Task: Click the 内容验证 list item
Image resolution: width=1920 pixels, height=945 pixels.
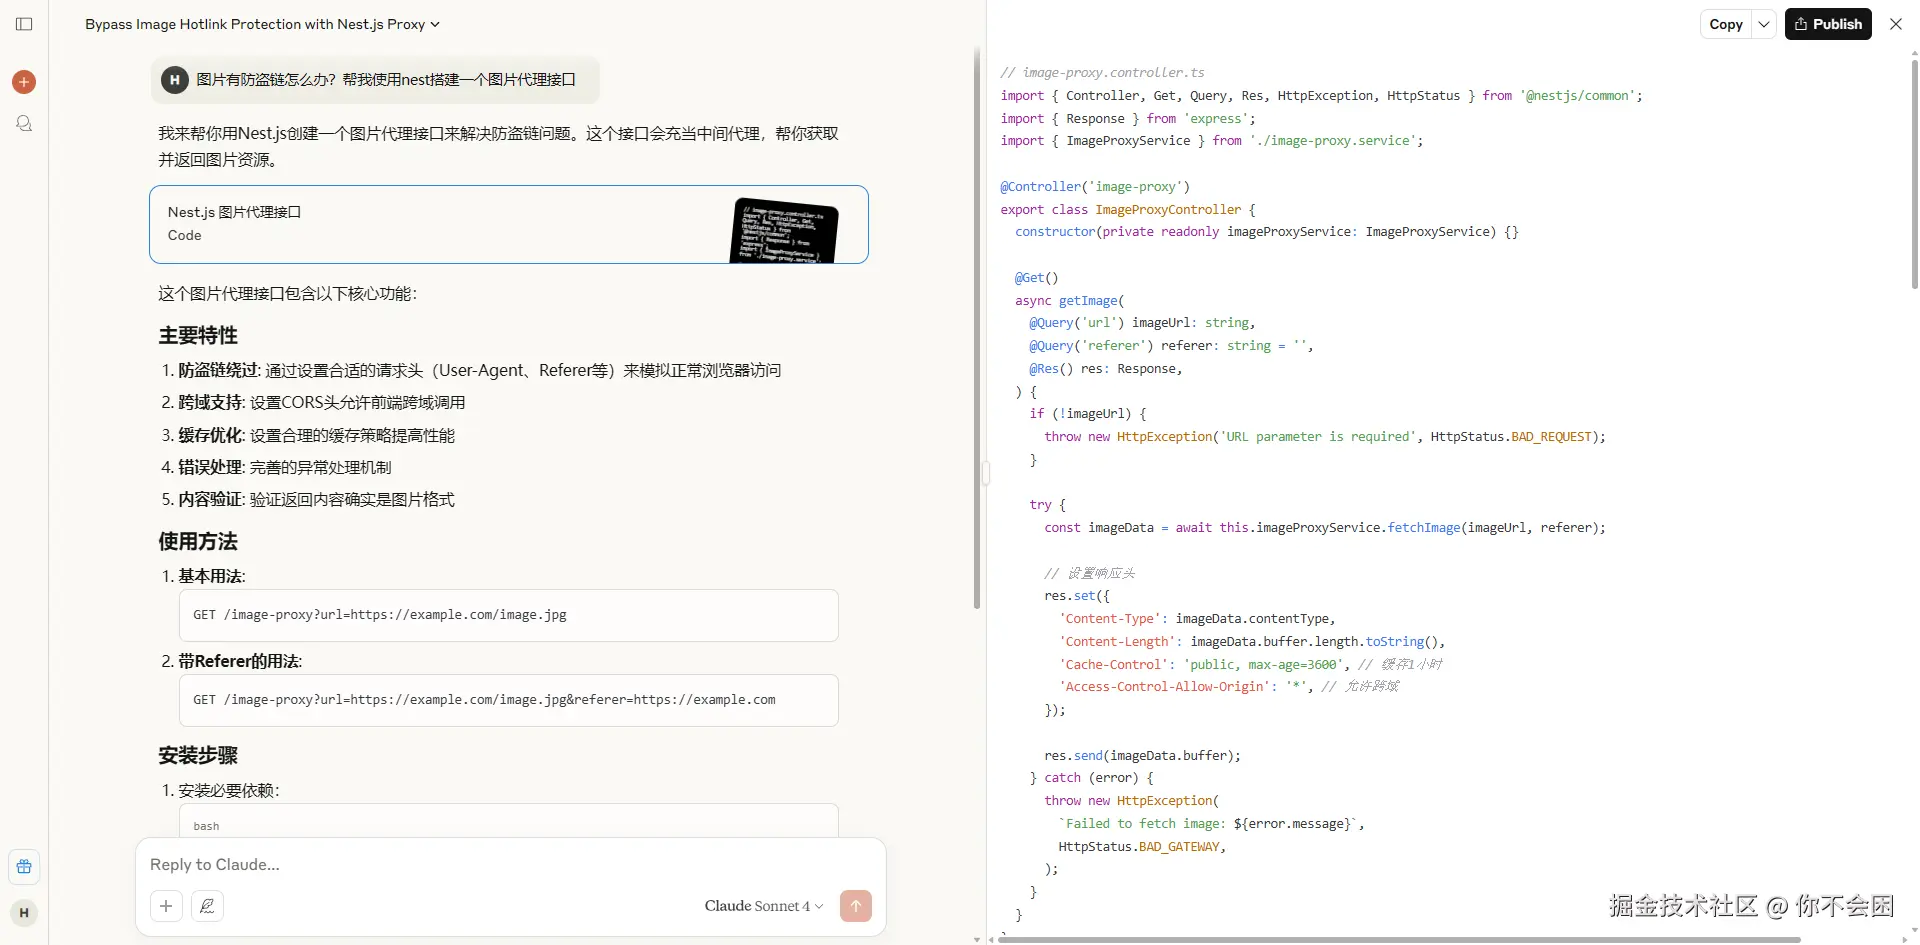Action: coord(317,500)
